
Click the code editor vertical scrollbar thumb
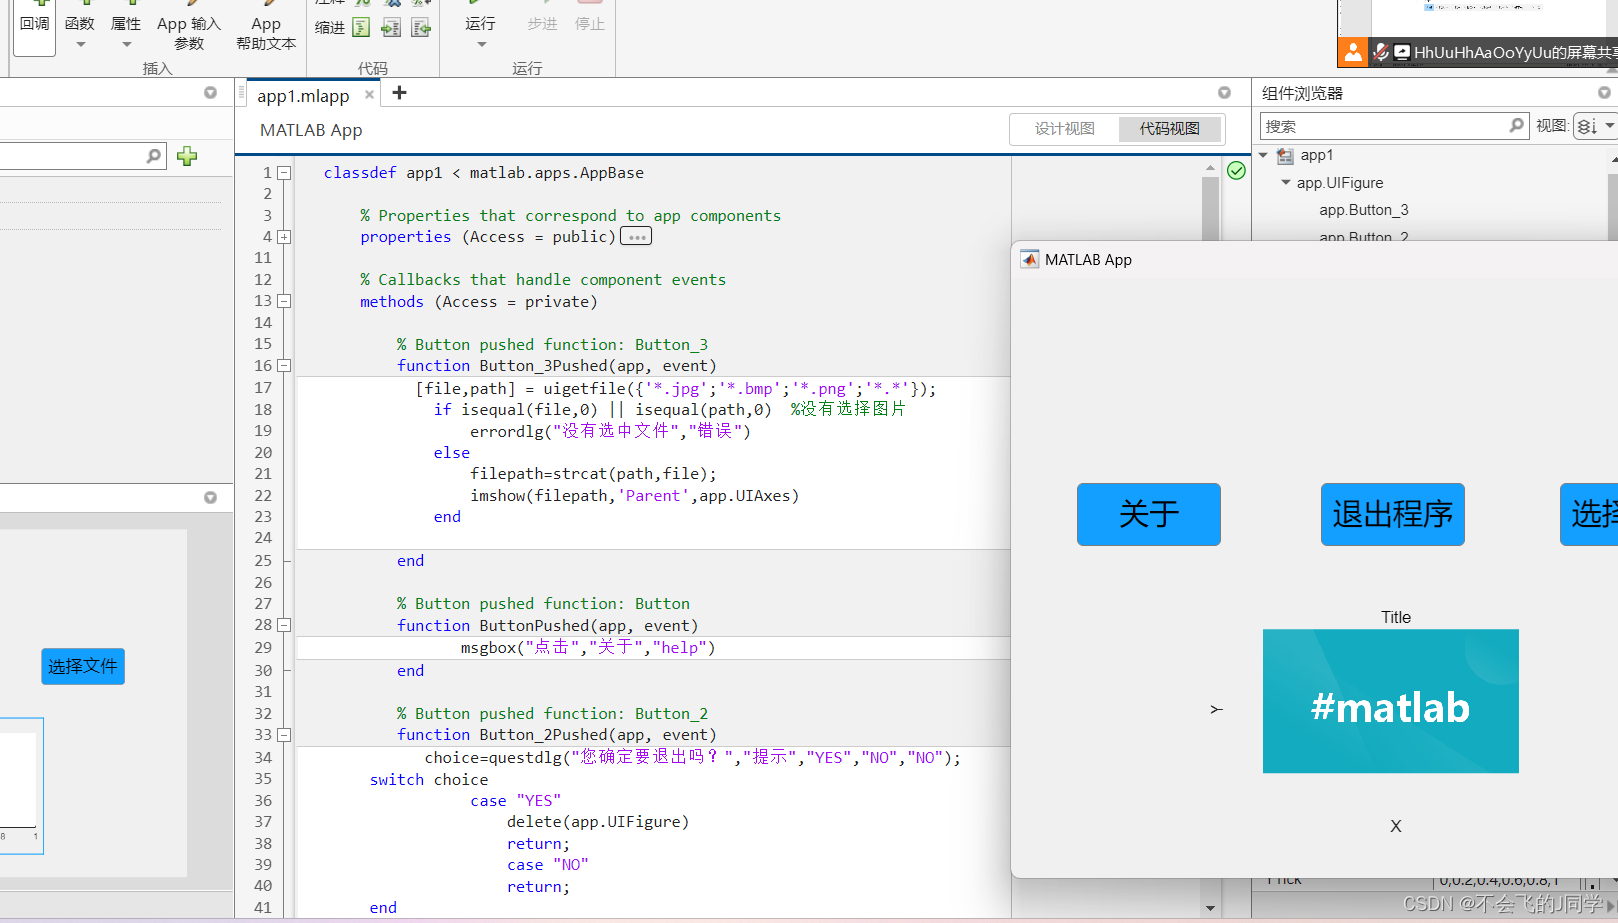point(1210,210)
